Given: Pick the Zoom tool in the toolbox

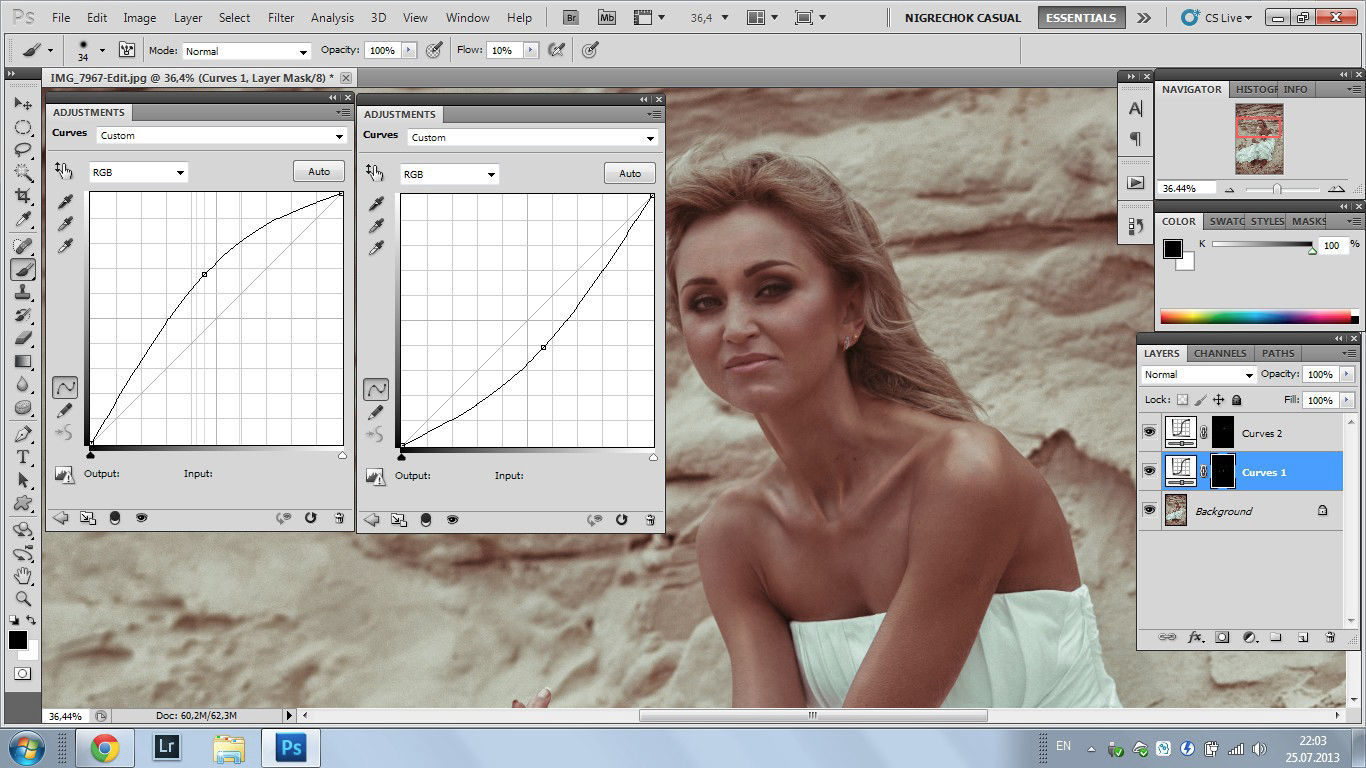Looking at the screenshot, I should (23, 599).
